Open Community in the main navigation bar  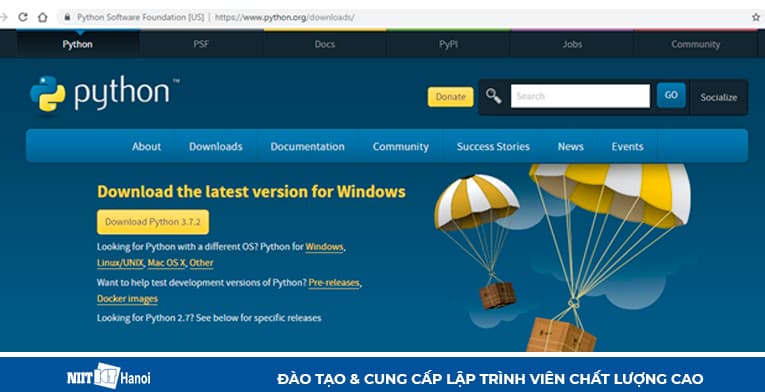(401, 146)
